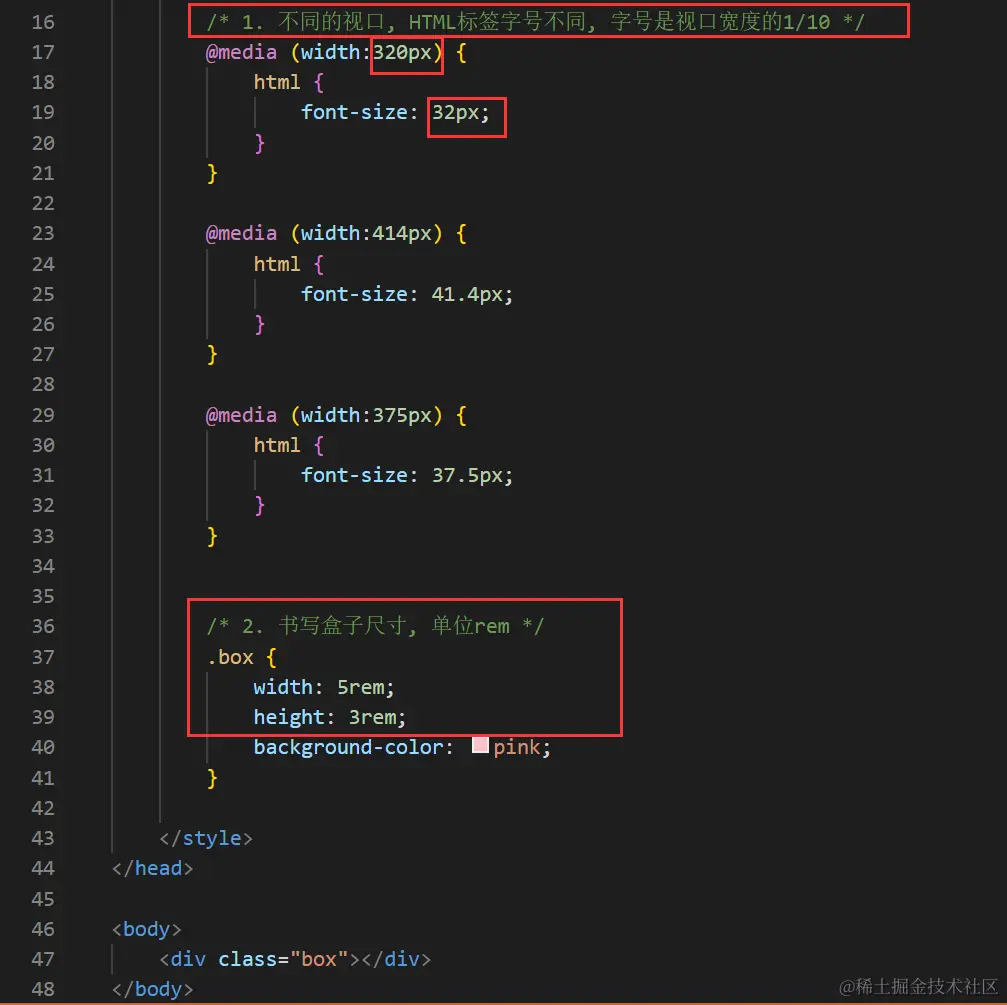Click the comment text on line 16
1007x1005 pixels.
click(x=536, y=22)
